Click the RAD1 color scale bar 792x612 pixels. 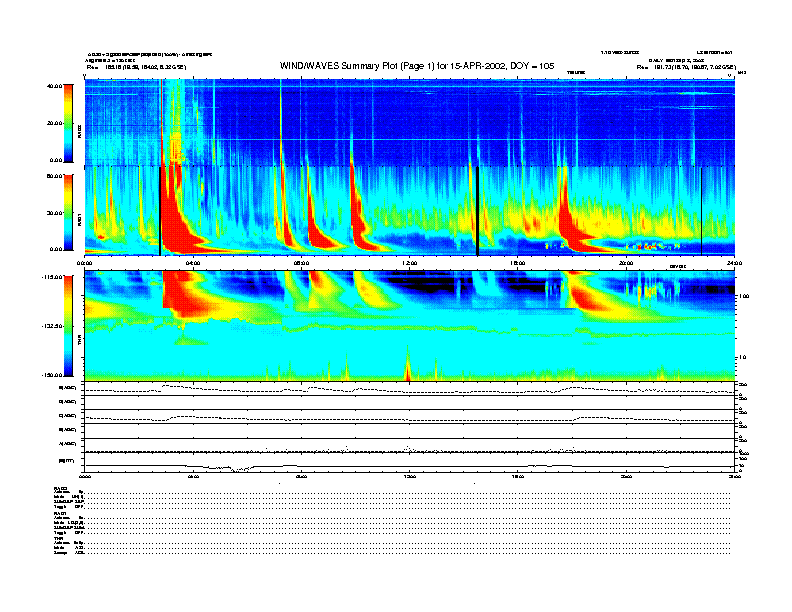68,212
